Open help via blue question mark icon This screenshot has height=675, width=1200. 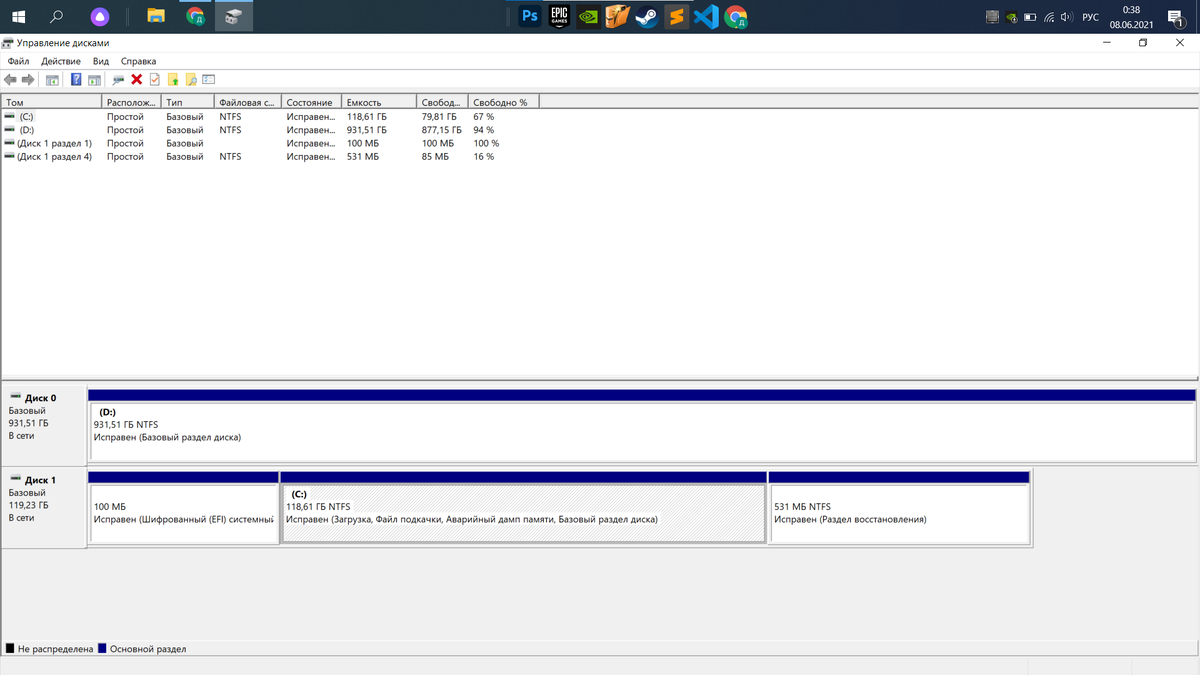point(76,79)
